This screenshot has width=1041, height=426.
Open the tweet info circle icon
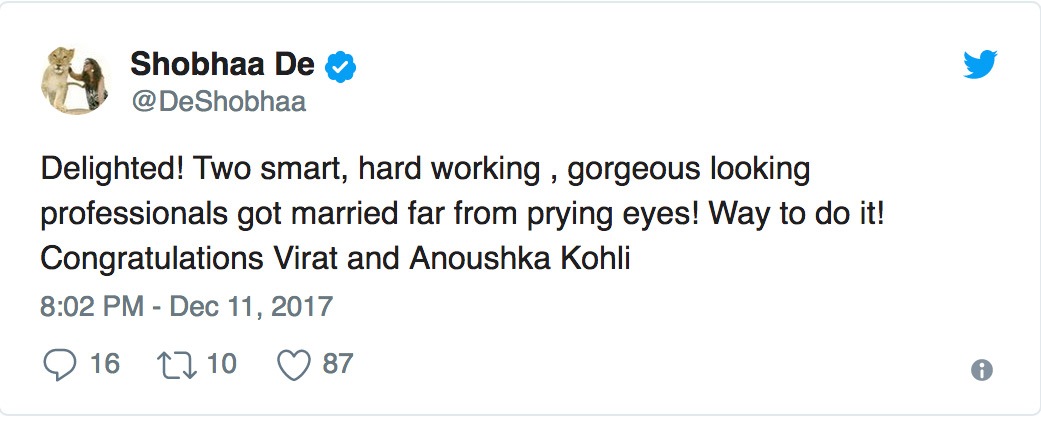(982, 370)
